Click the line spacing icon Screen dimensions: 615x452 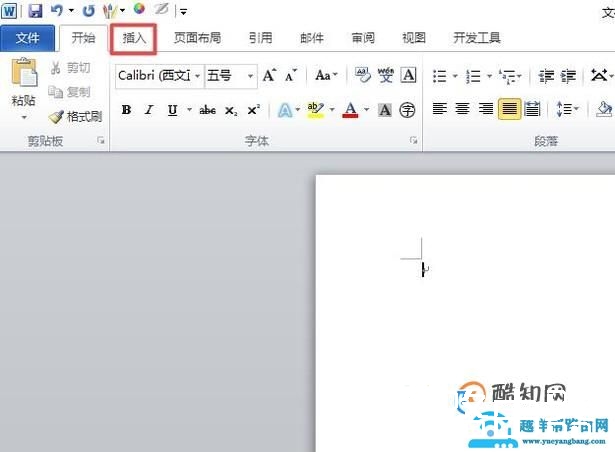coord(564,109)
